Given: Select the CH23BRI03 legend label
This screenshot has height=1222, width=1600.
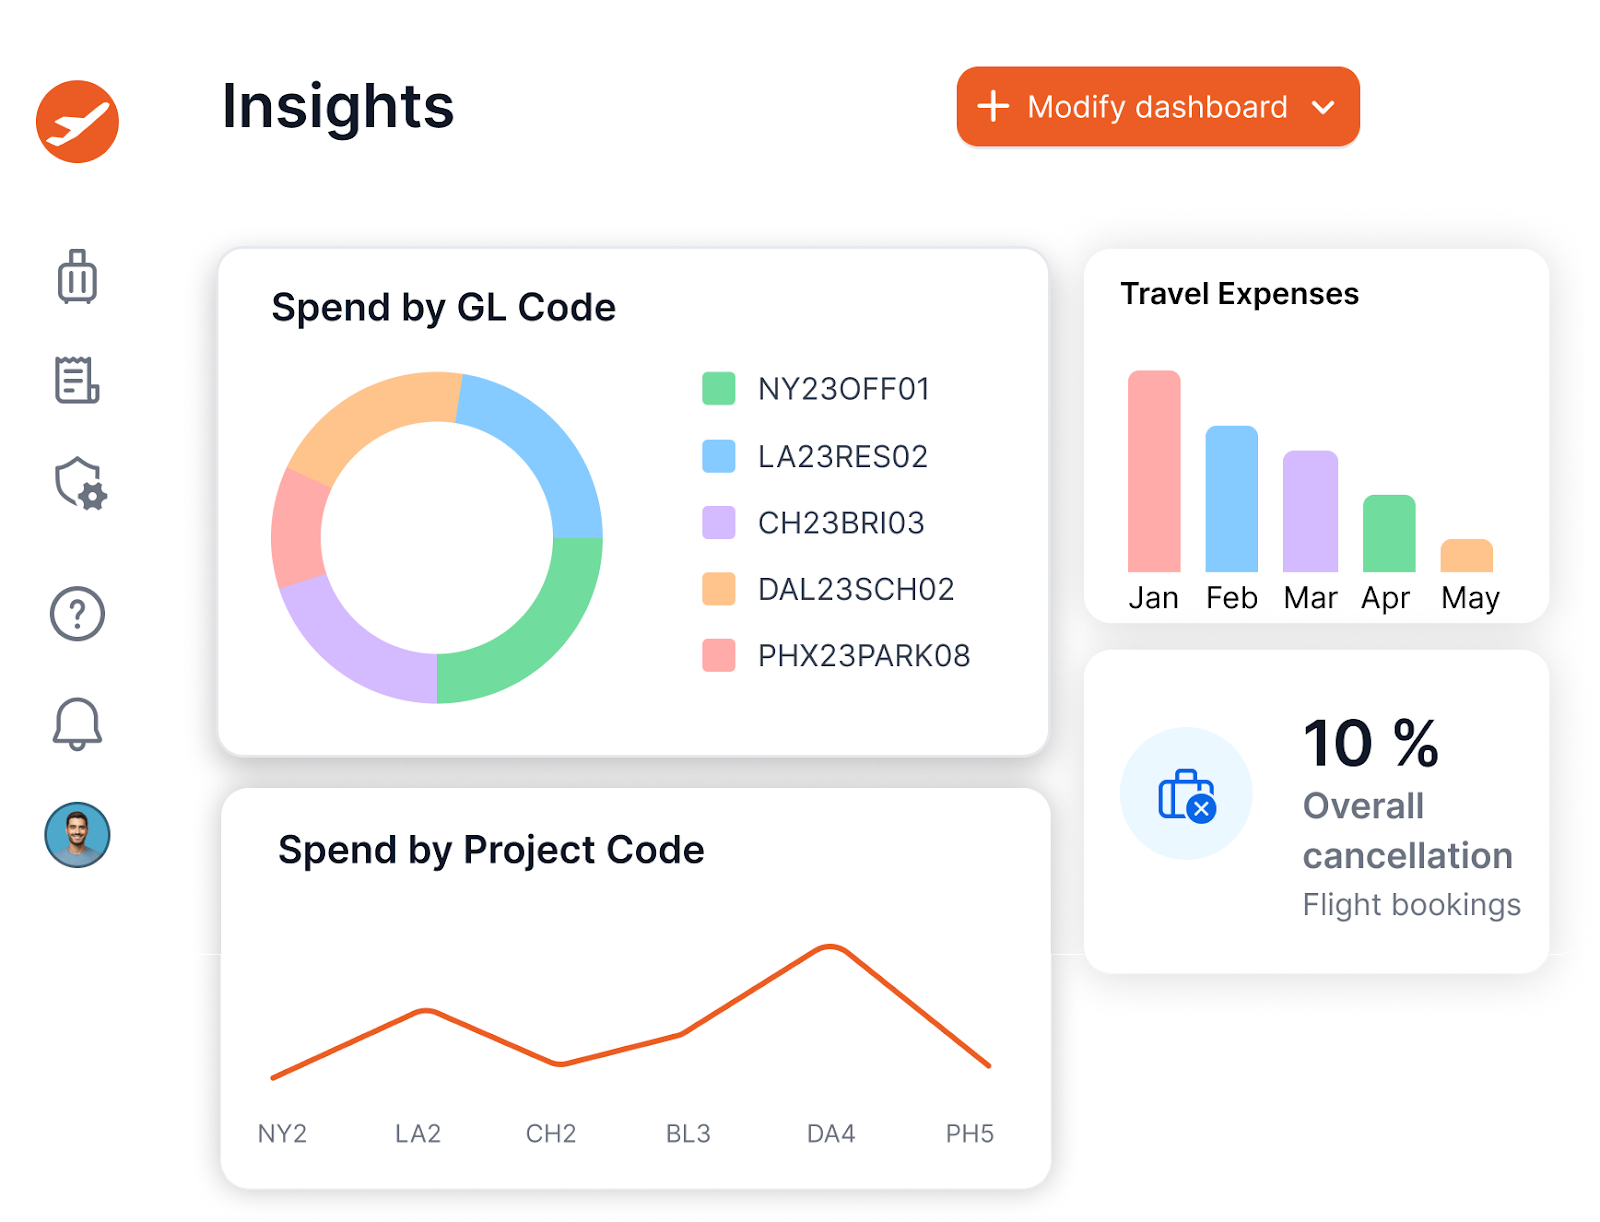Looking at the screenshot, I should click(840, 523).
